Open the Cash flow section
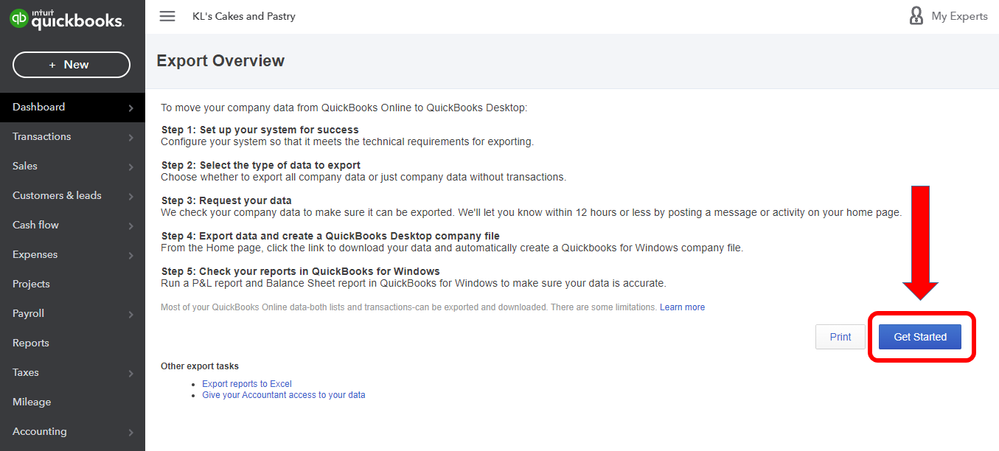This screenshot has width=999, height=451. point(36,225)
